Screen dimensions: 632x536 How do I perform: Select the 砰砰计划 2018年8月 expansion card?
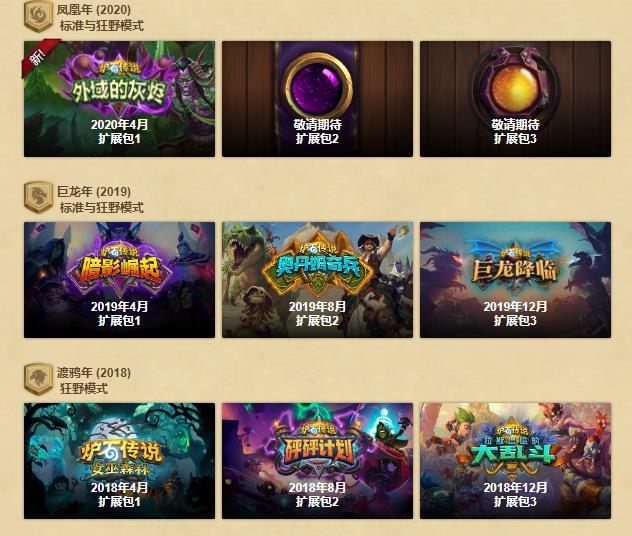click(317, 461)
